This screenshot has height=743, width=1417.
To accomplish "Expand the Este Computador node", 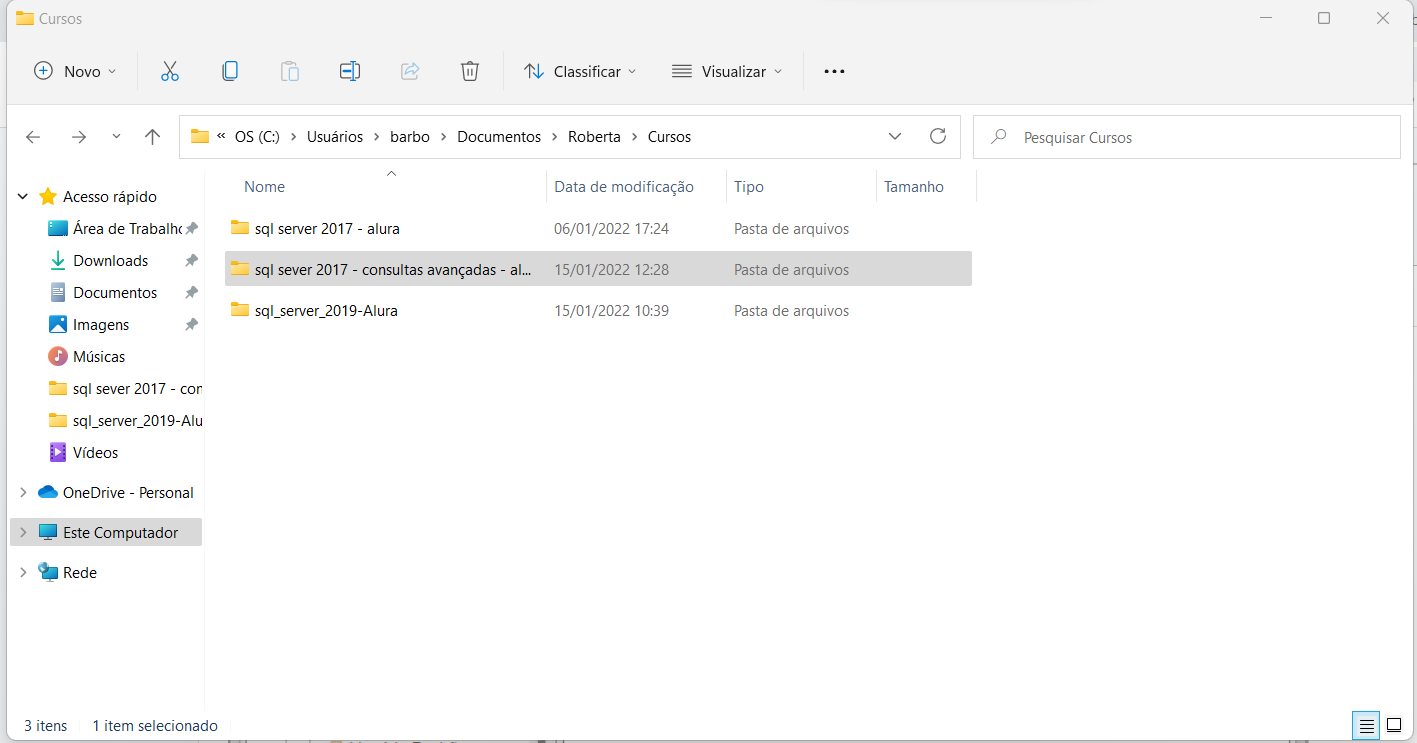I will point(23,532).
